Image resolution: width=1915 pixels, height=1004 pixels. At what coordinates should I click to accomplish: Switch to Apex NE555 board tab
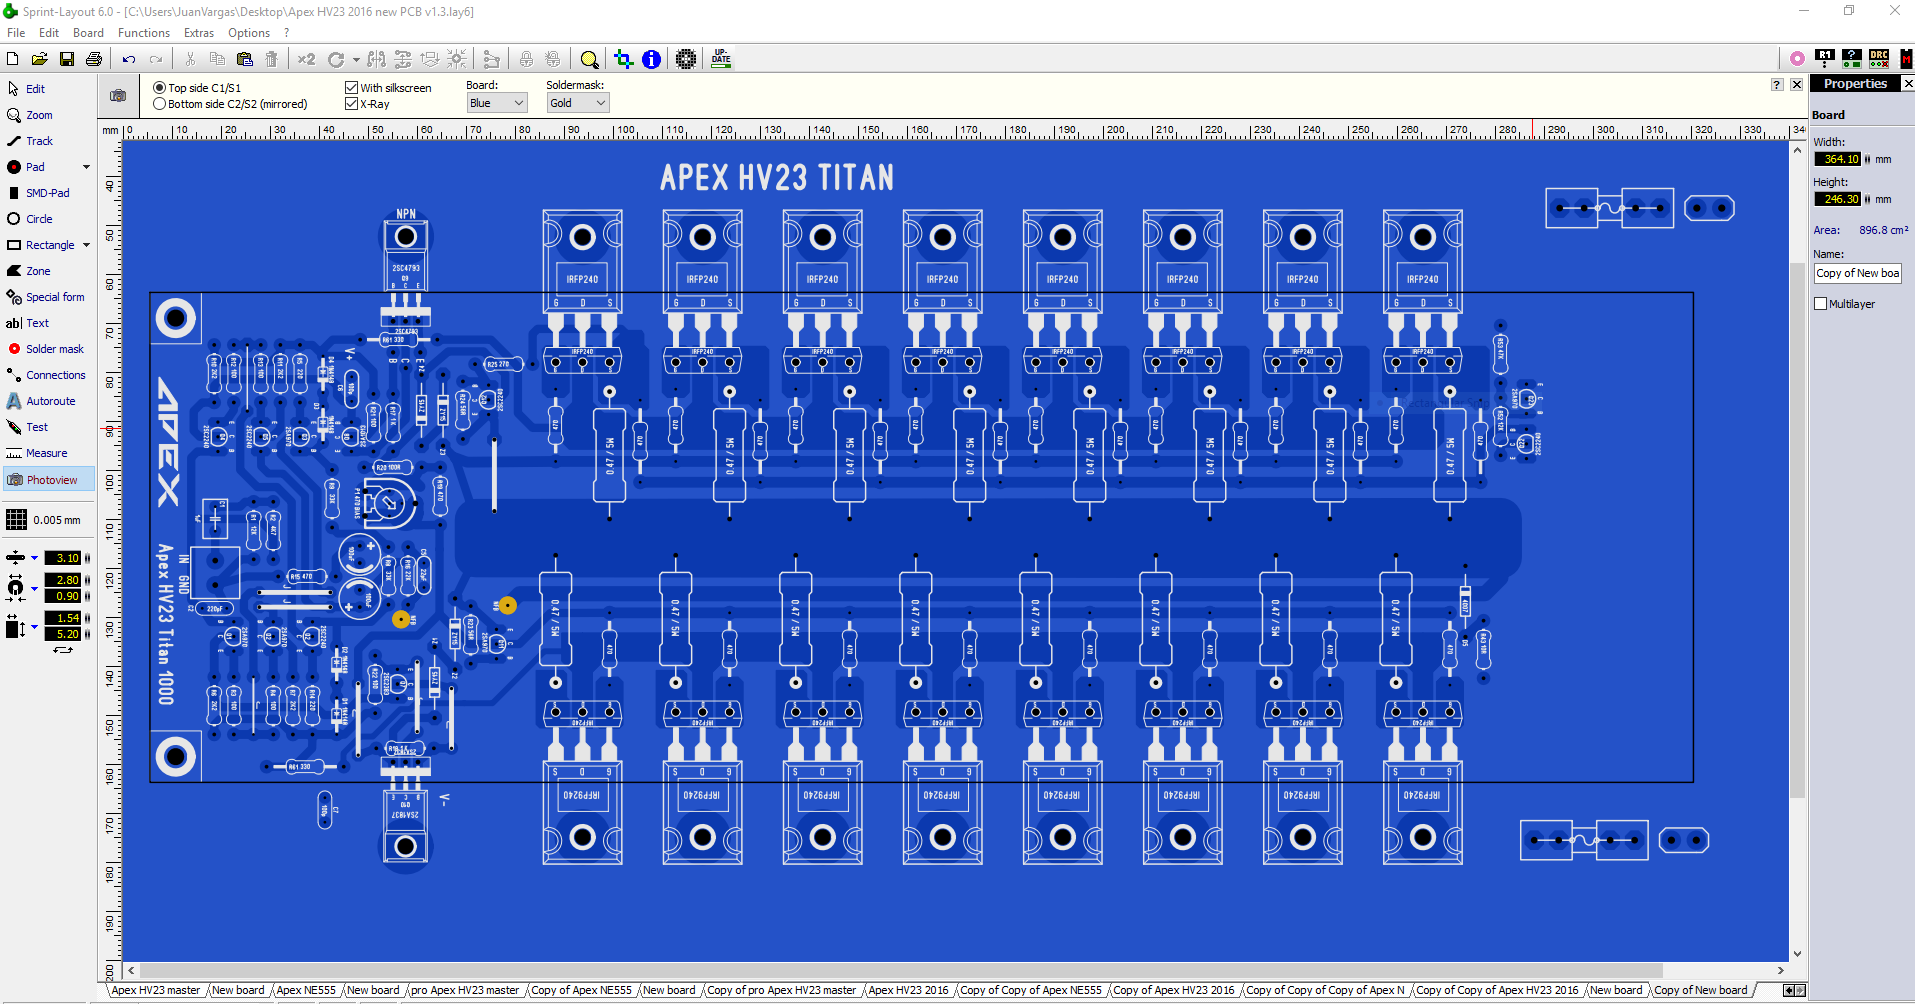[306, 990]
